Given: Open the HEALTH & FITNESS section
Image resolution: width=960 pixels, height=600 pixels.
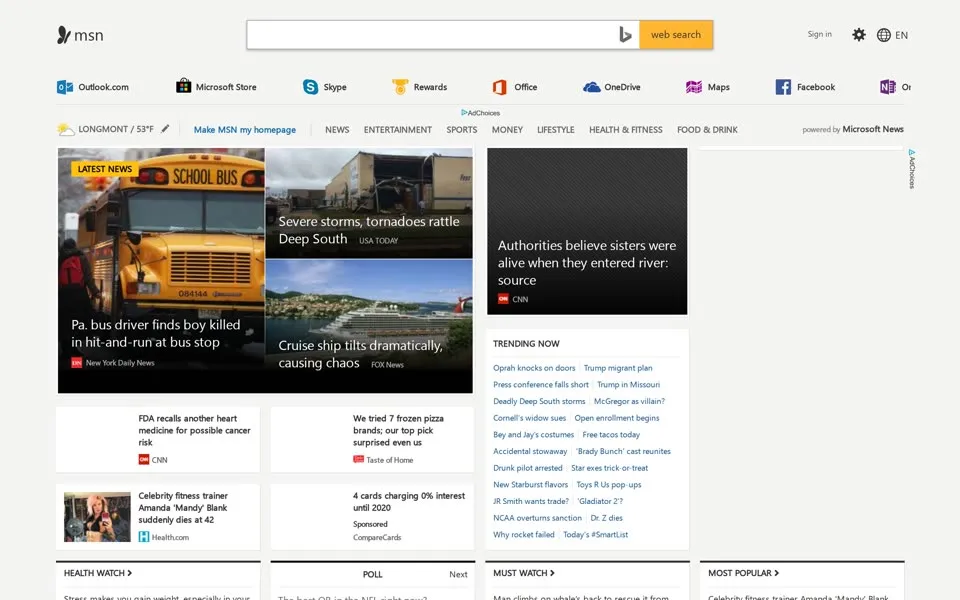Looking at the screenshot, I should [x=626, y=130].
